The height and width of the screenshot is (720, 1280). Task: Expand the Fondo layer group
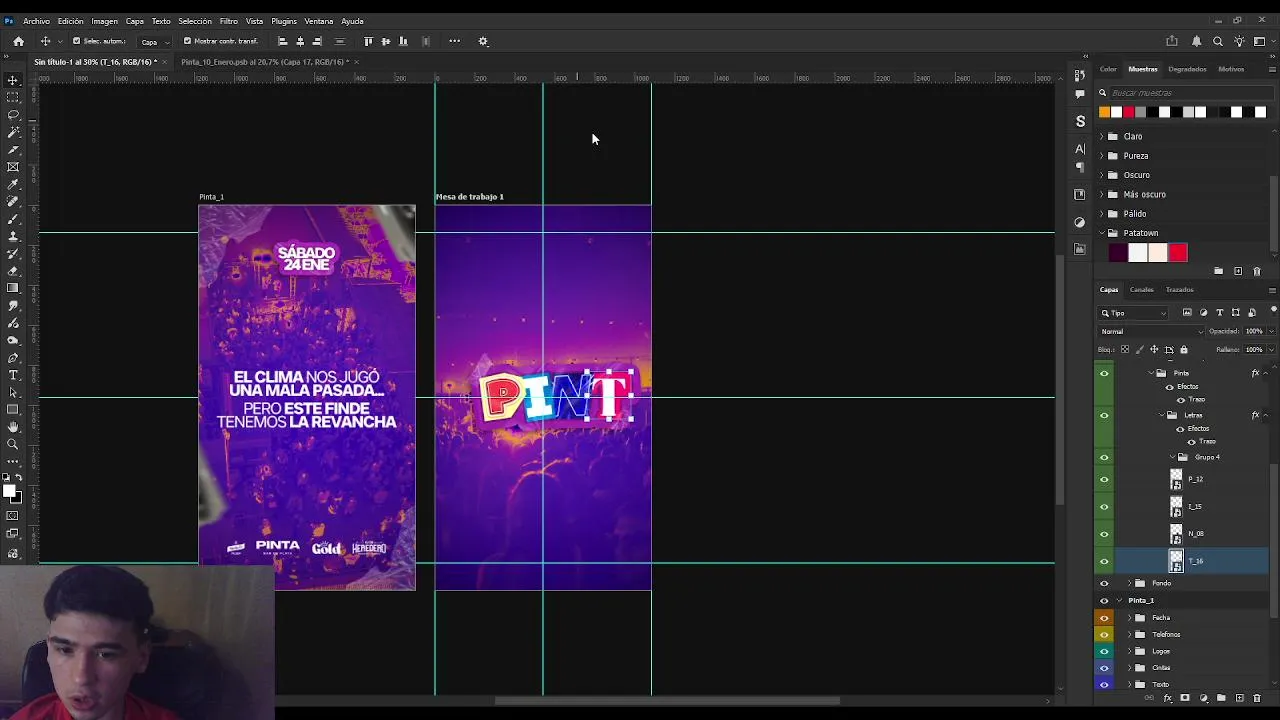[1129, 583]
